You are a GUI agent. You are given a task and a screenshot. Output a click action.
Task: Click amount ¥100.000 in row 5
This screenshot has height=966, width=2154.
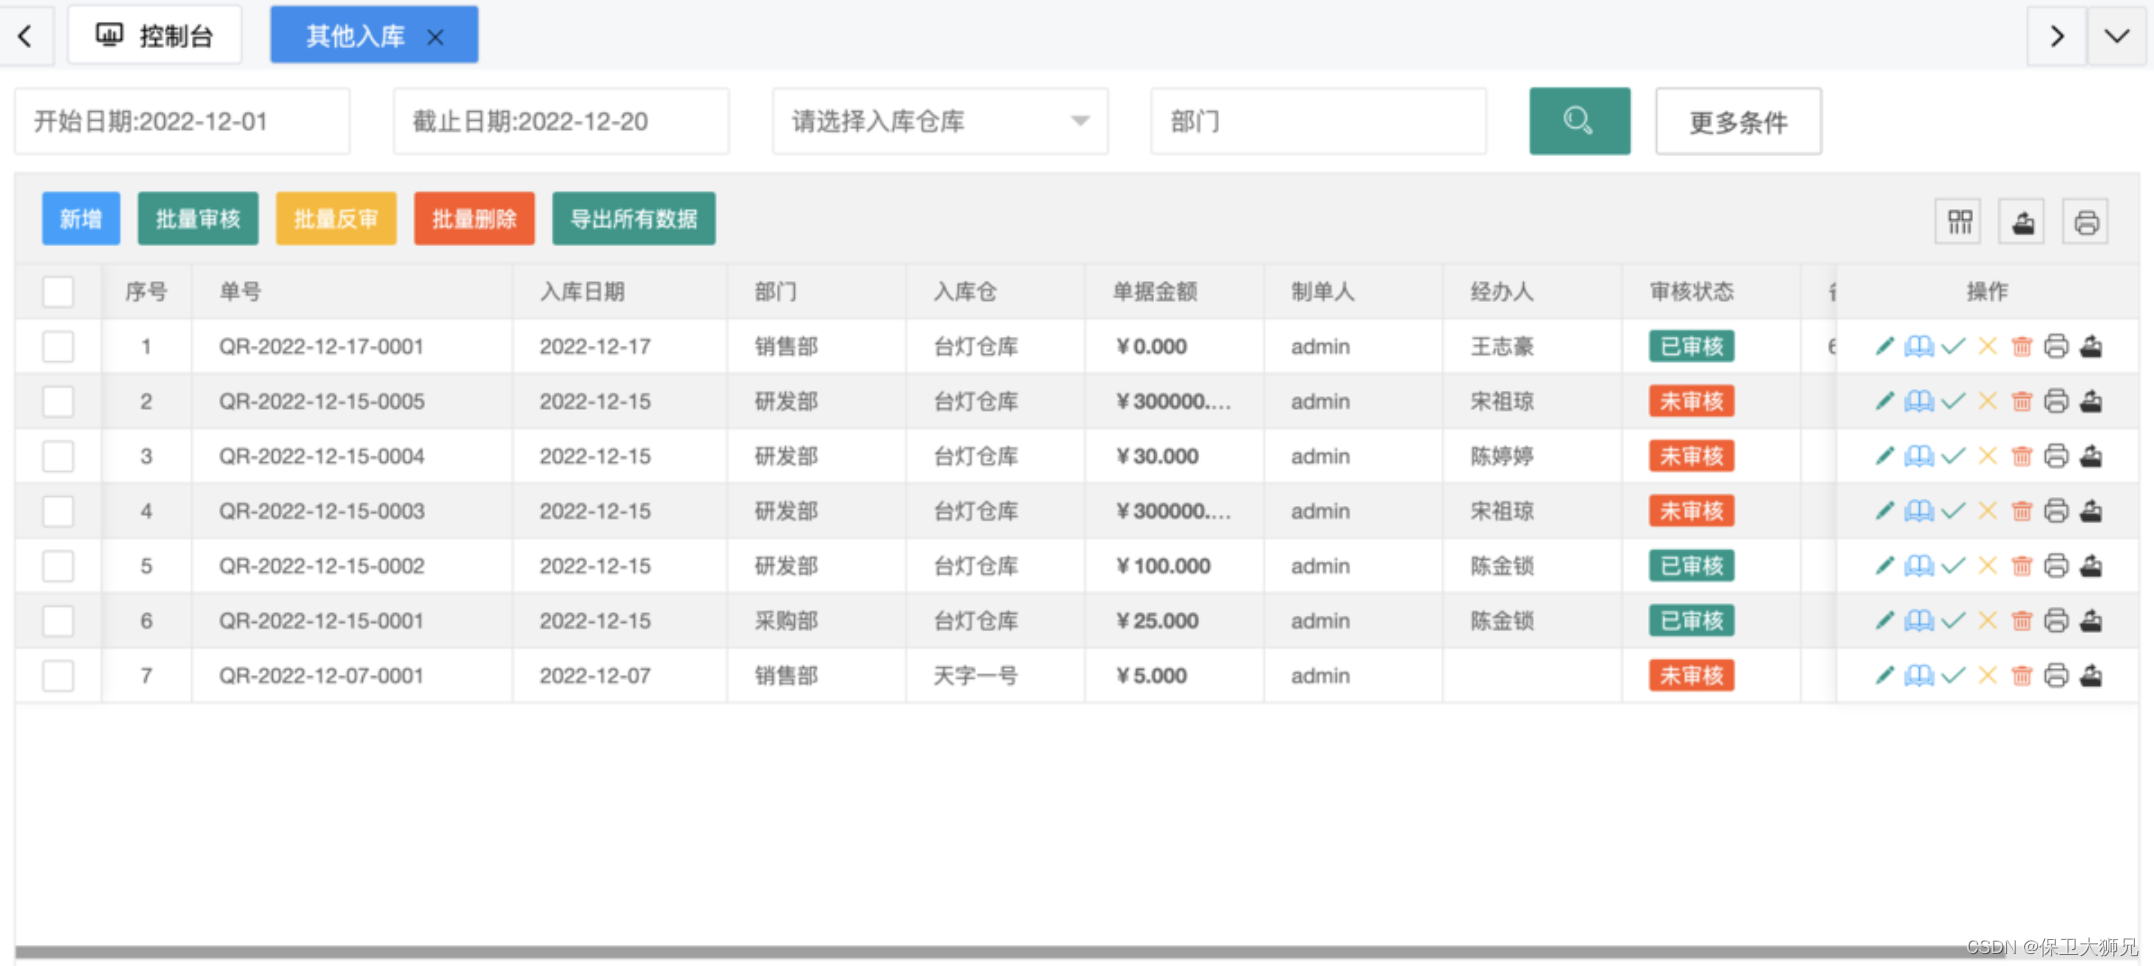1163,566
